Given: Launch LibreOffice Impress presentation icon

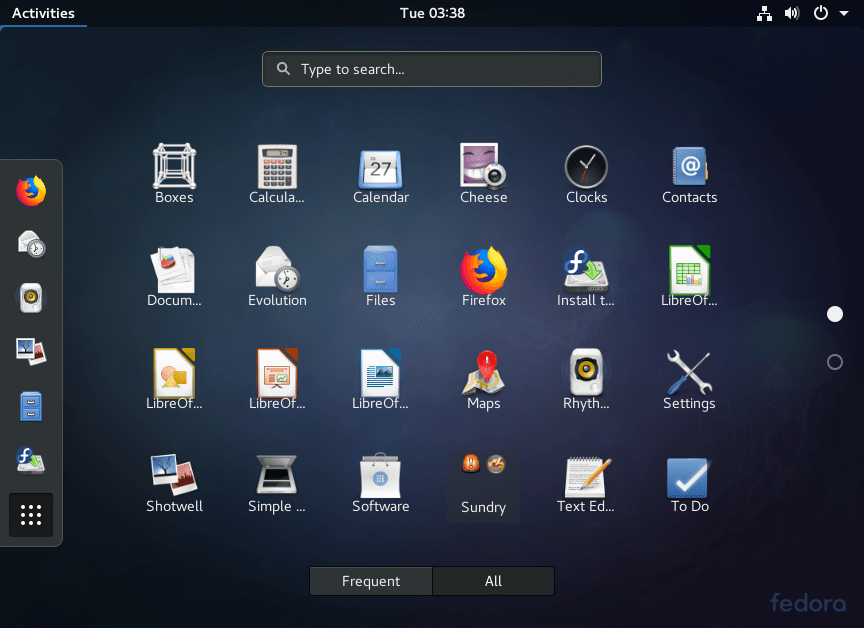Looking at the screenshot, I should (277, 380).
